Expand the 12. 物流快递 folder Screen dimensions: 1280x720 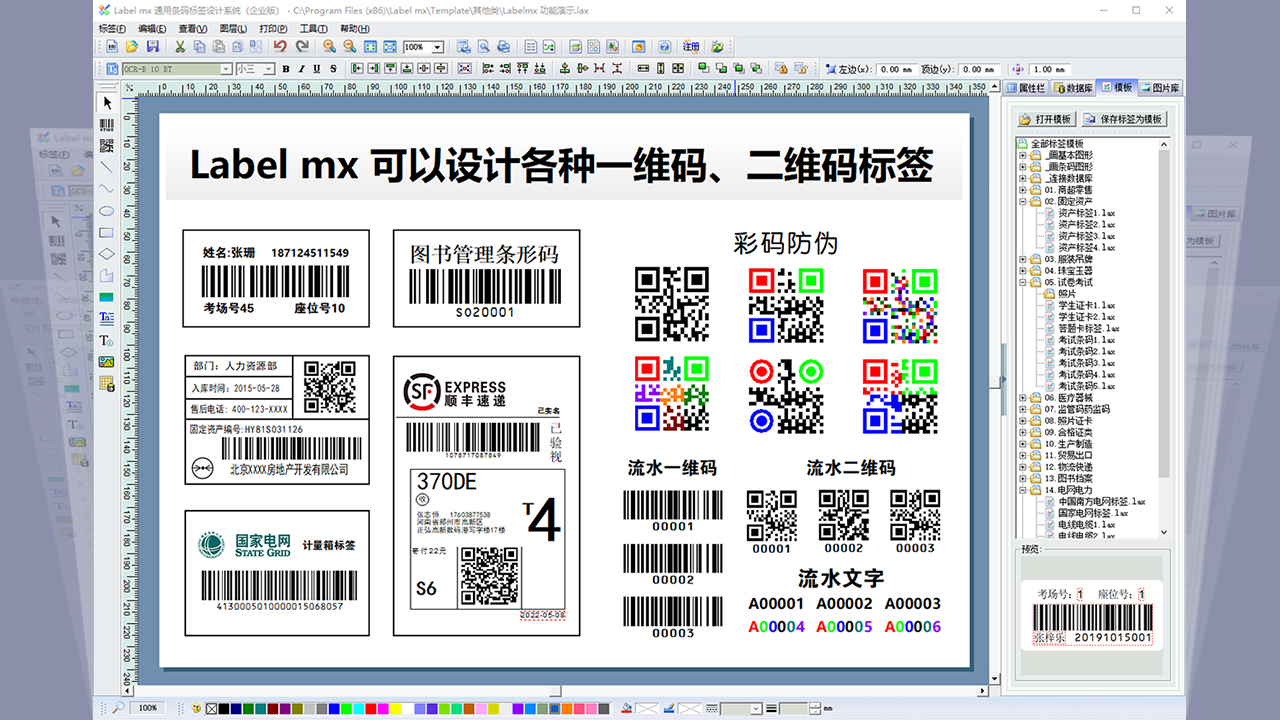coord(1023,467)
